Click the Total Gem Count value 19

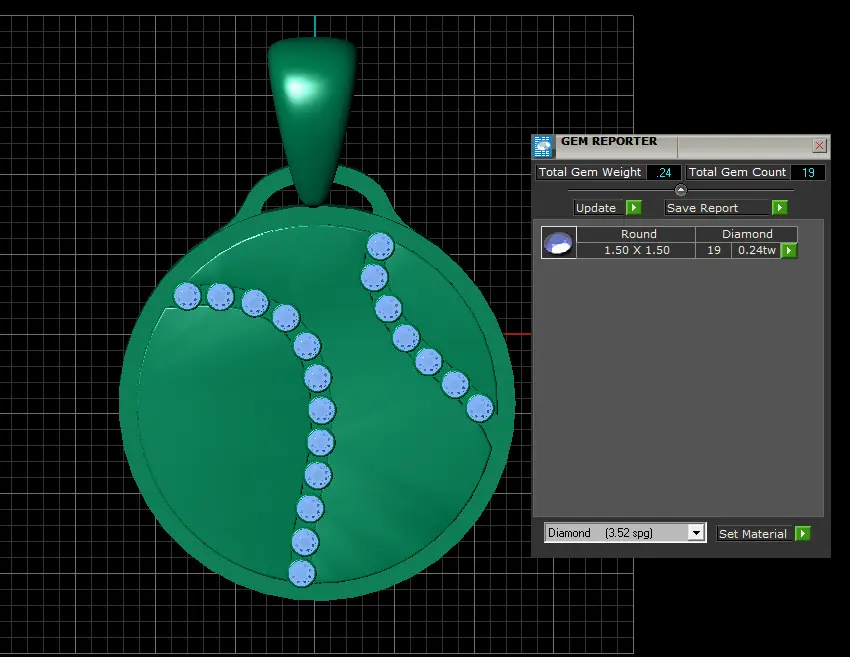pos(808,172)
